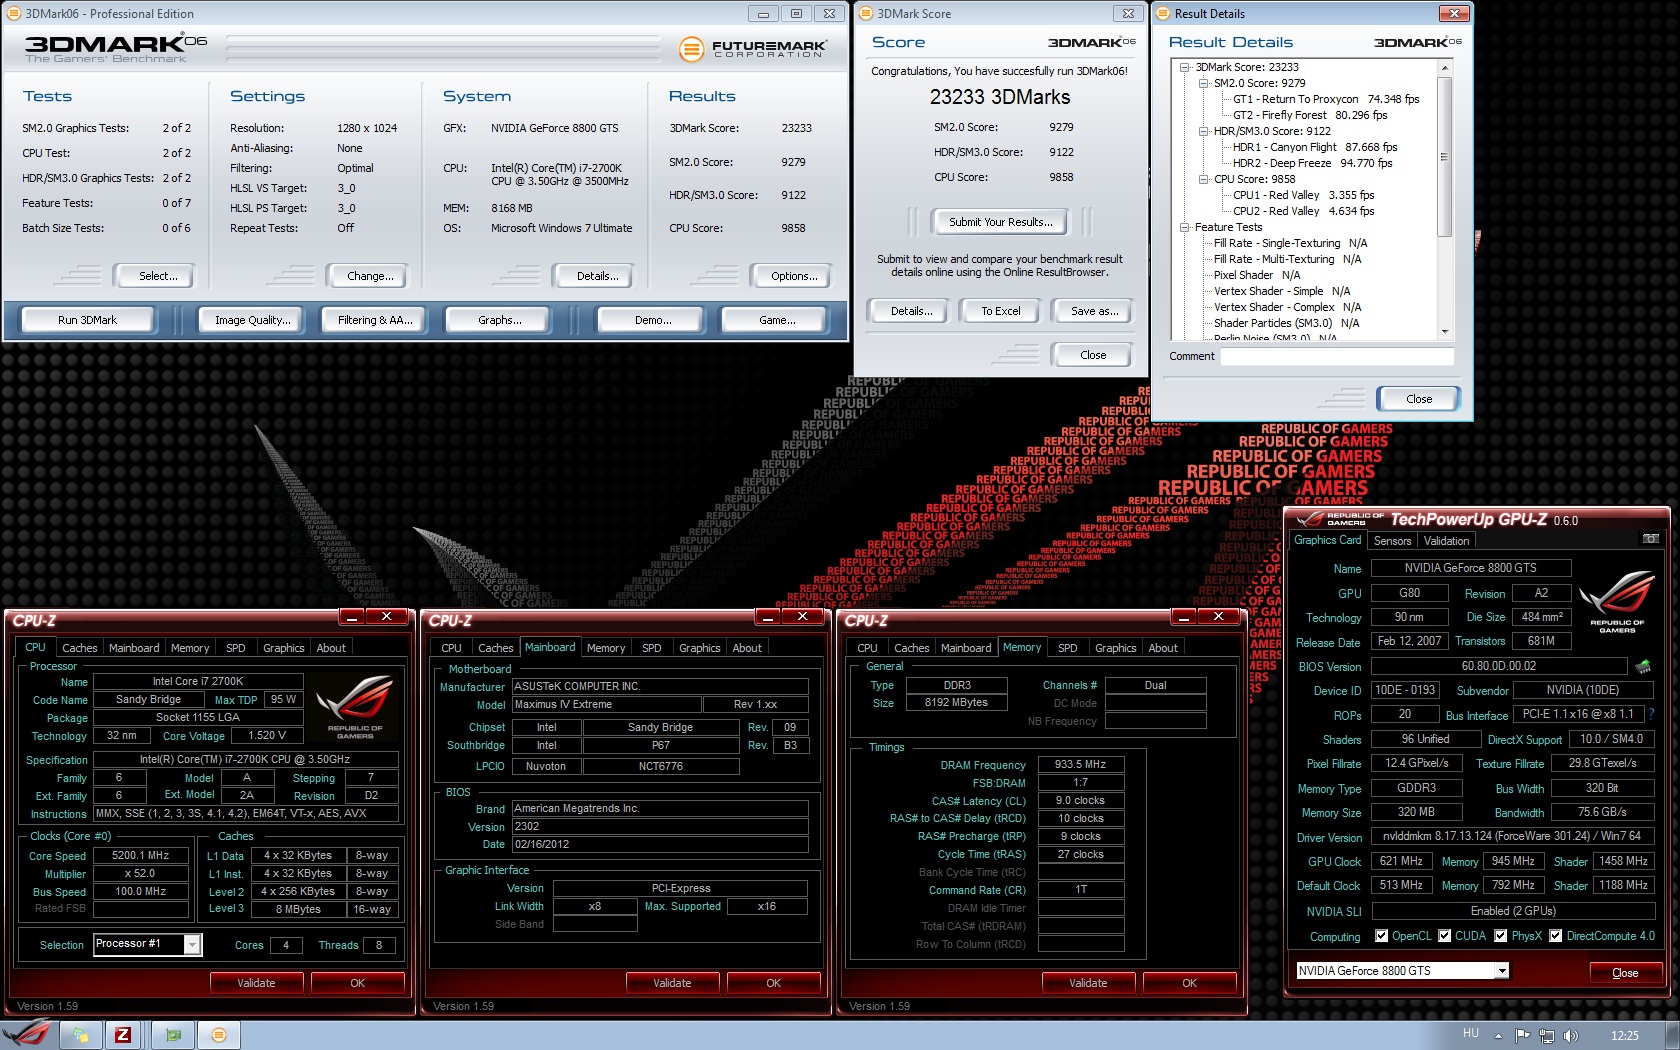Screen dimensions: 1680x1050
Task: Click the Futuremark Corporation logo
Action: click(x=752, y=48)
